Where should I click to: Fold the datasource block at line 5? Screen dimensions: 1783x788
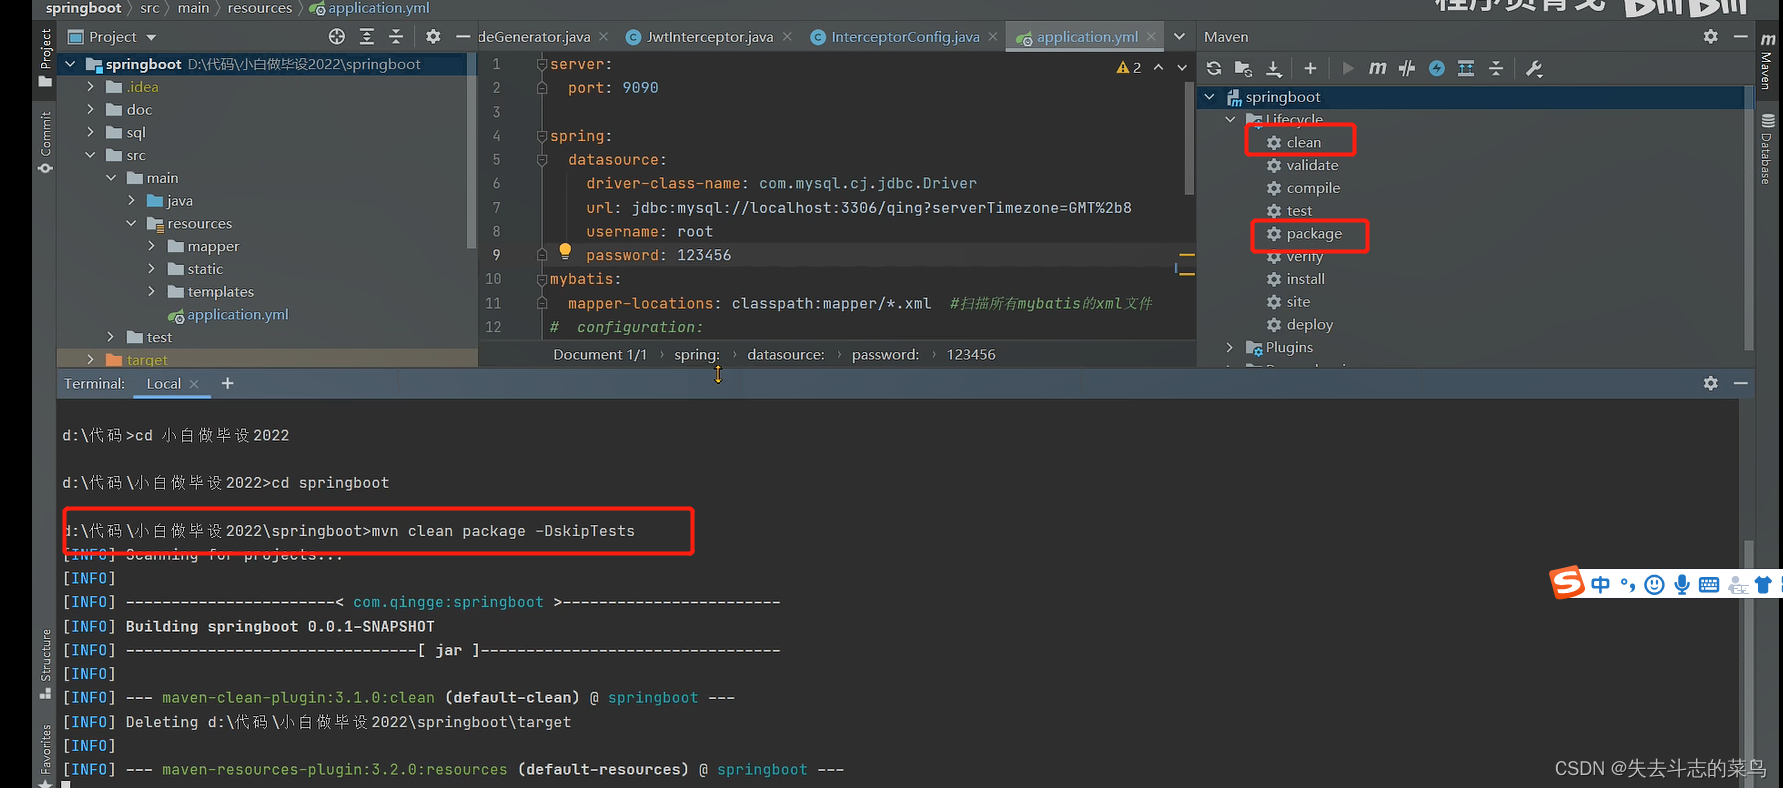coord(542,160)
